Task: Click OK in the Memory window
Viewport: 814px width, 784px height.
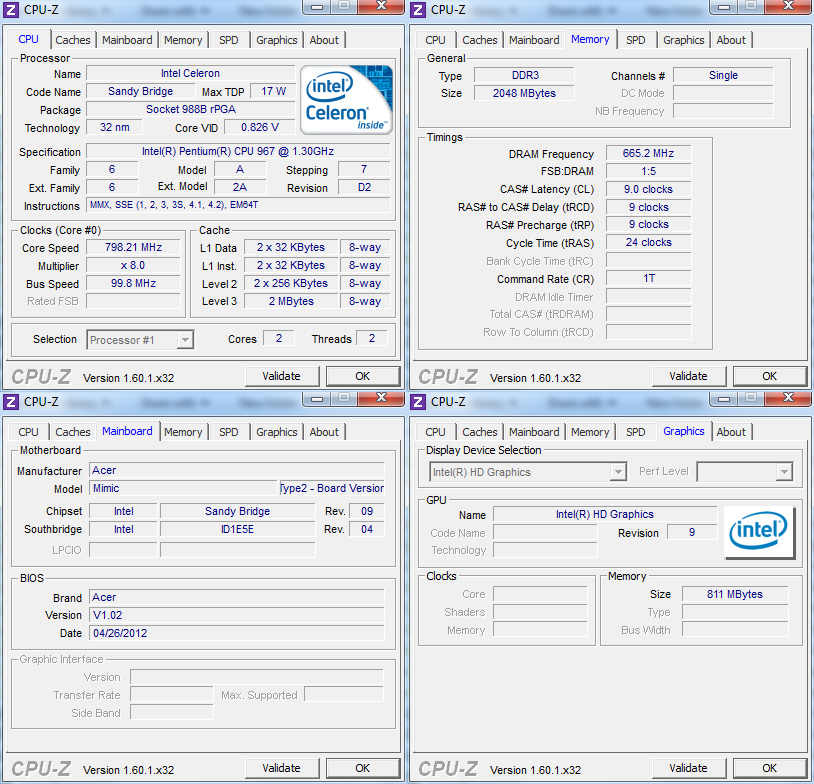Action: (770, 376)
